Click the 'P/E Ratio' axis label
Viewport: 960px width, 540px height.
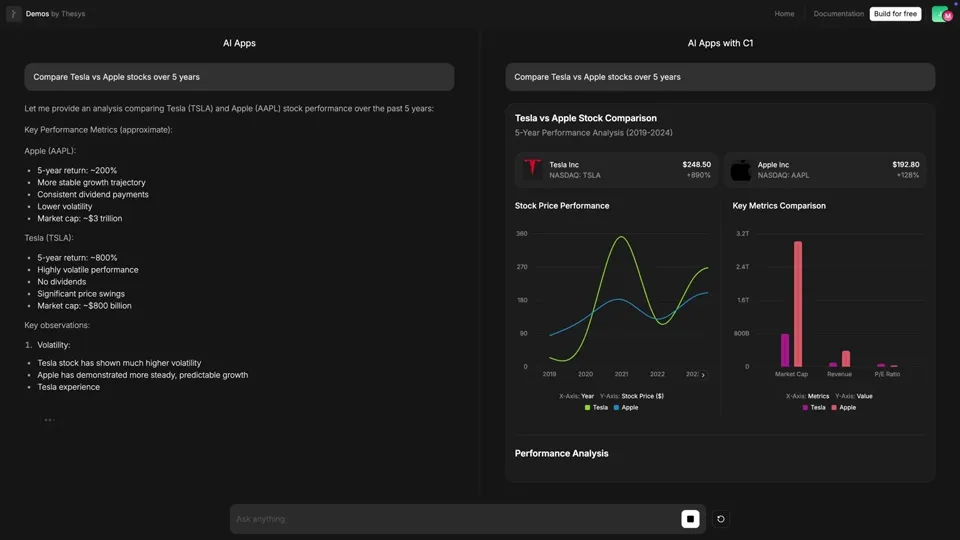[x=887, y=374]
